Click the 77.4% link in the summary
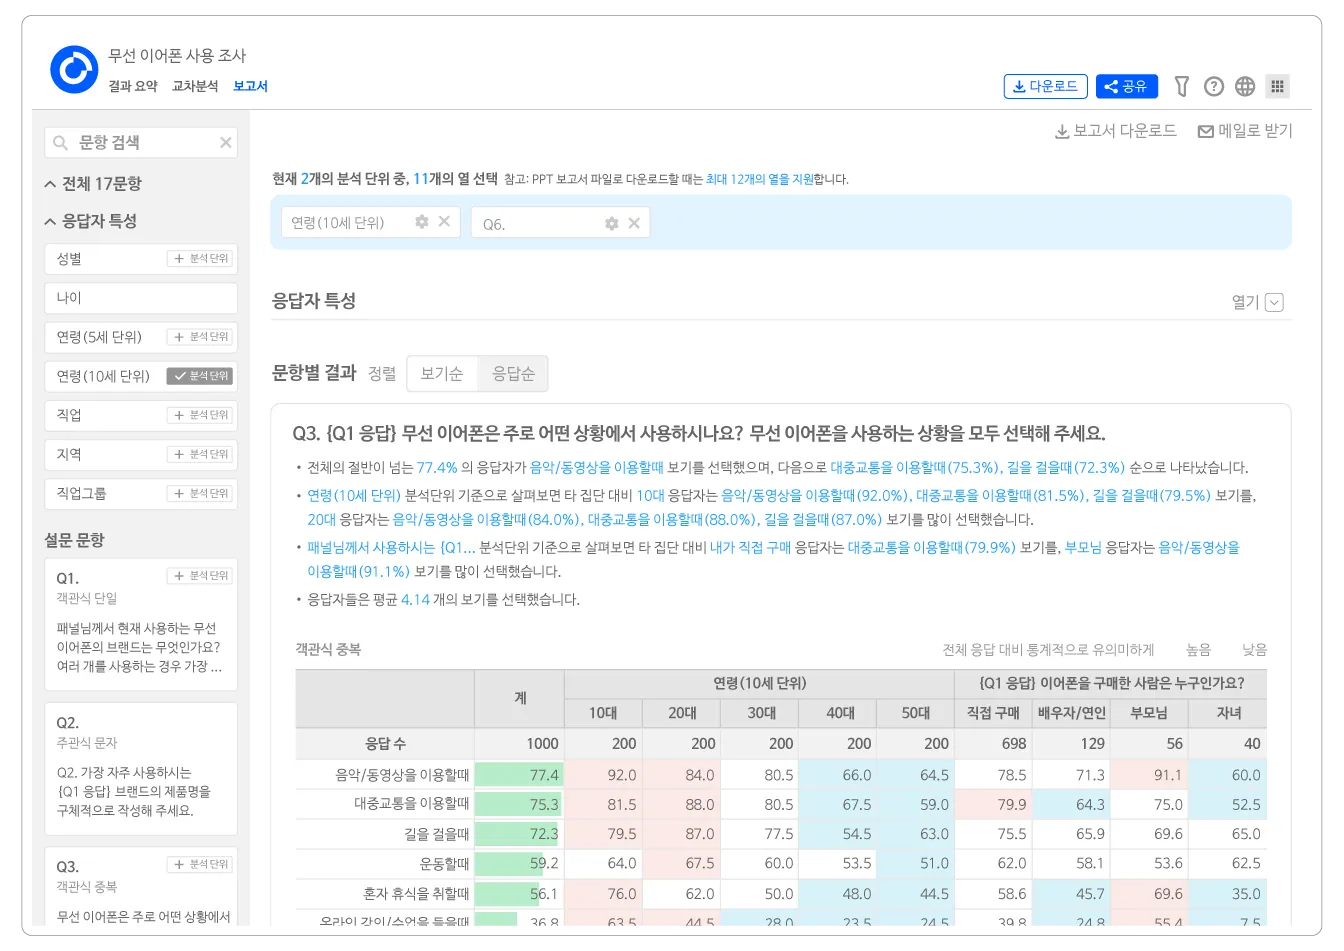 coord(437,467)
